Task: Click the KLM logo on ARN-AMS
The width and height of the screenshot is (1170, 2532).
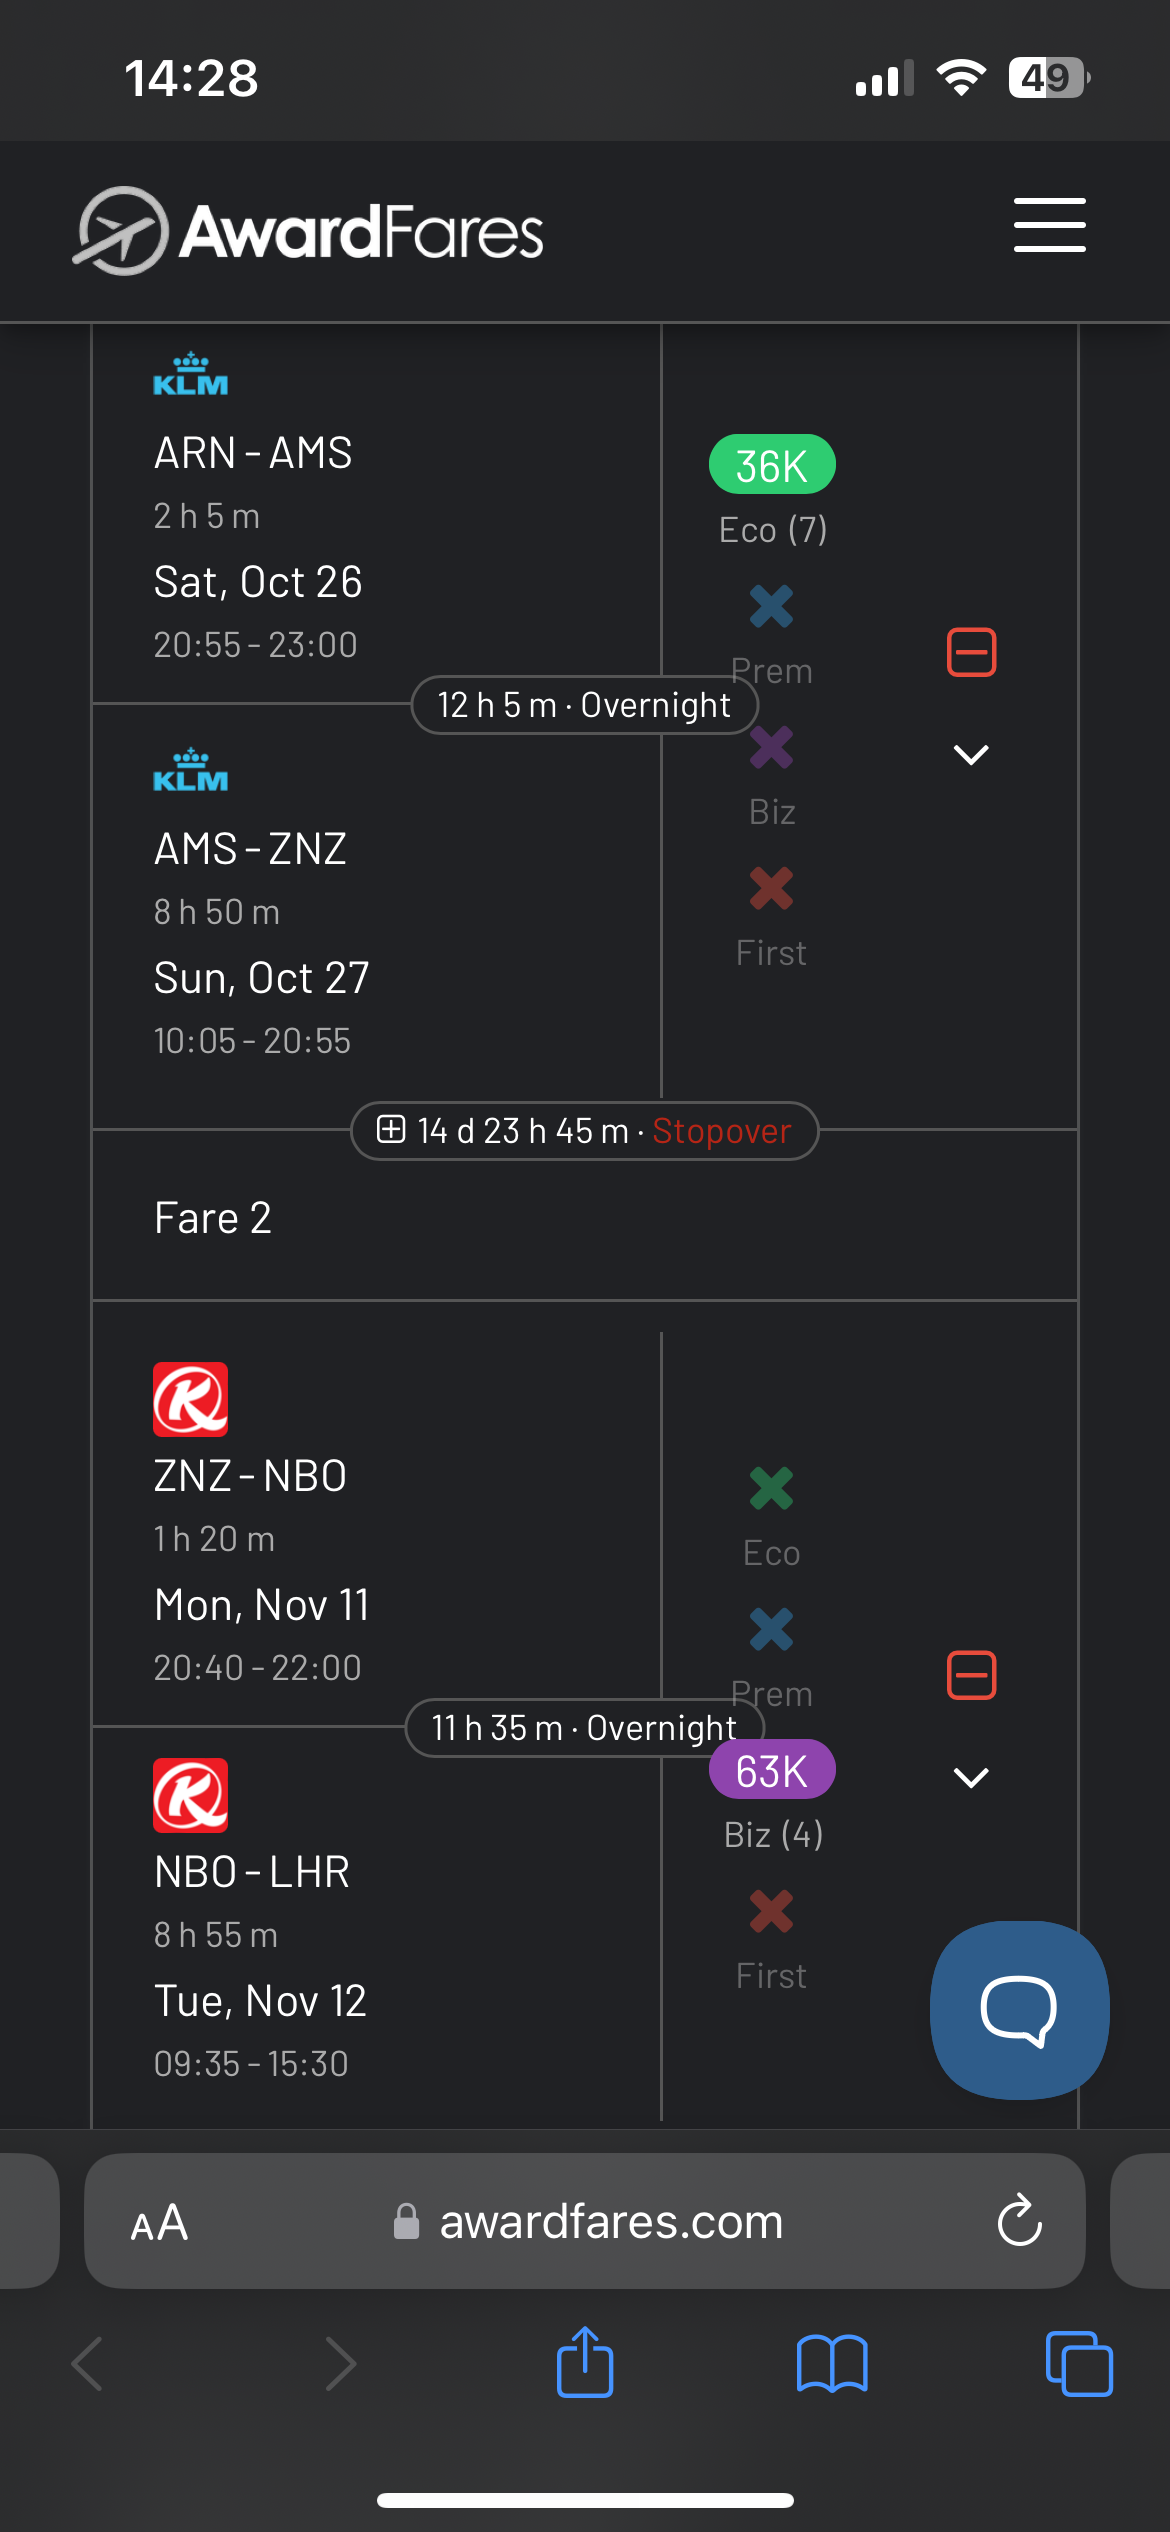Action: (x=190, y=375)
